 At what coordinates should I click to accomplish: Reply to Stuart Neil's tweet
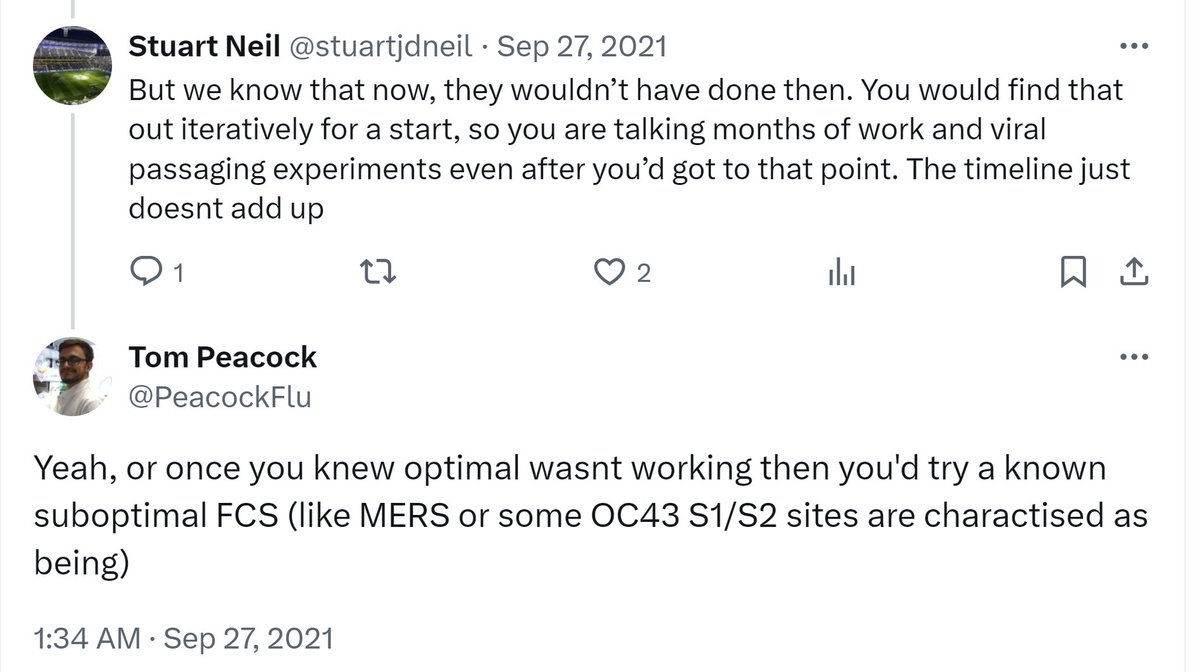pos(145,272)
